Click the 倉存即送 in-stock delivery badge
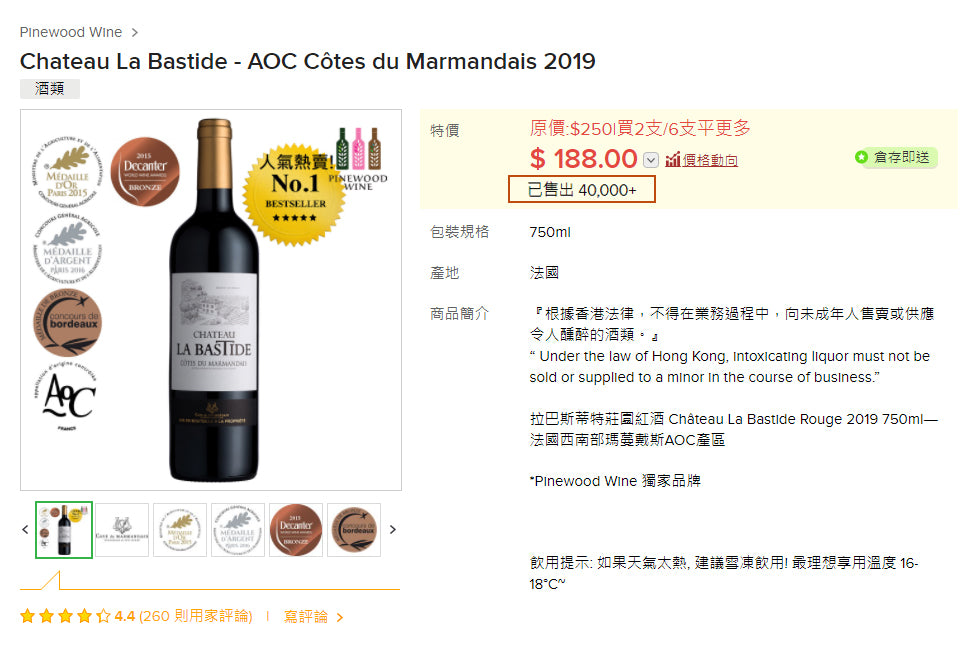 [x=895, y=157]
